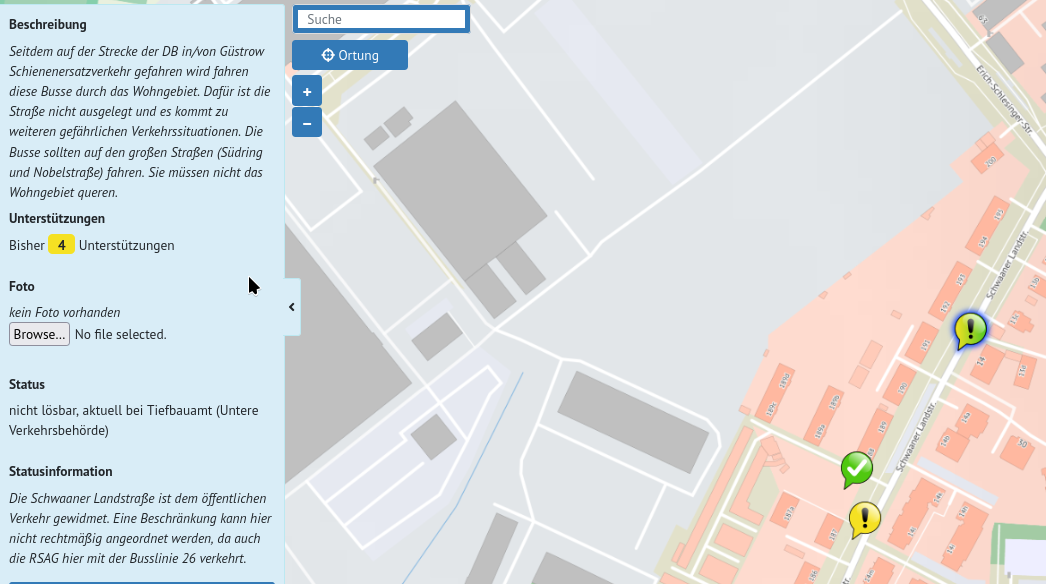Zoom out with the minus button
Image resolution: width=1046 pixels, height=584 pixels.
click(x=307, y=123)
